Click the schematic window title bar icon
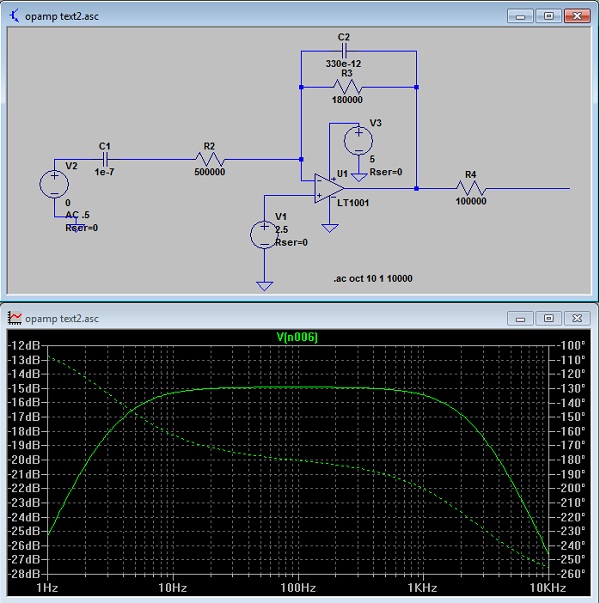 pos(15,16)
